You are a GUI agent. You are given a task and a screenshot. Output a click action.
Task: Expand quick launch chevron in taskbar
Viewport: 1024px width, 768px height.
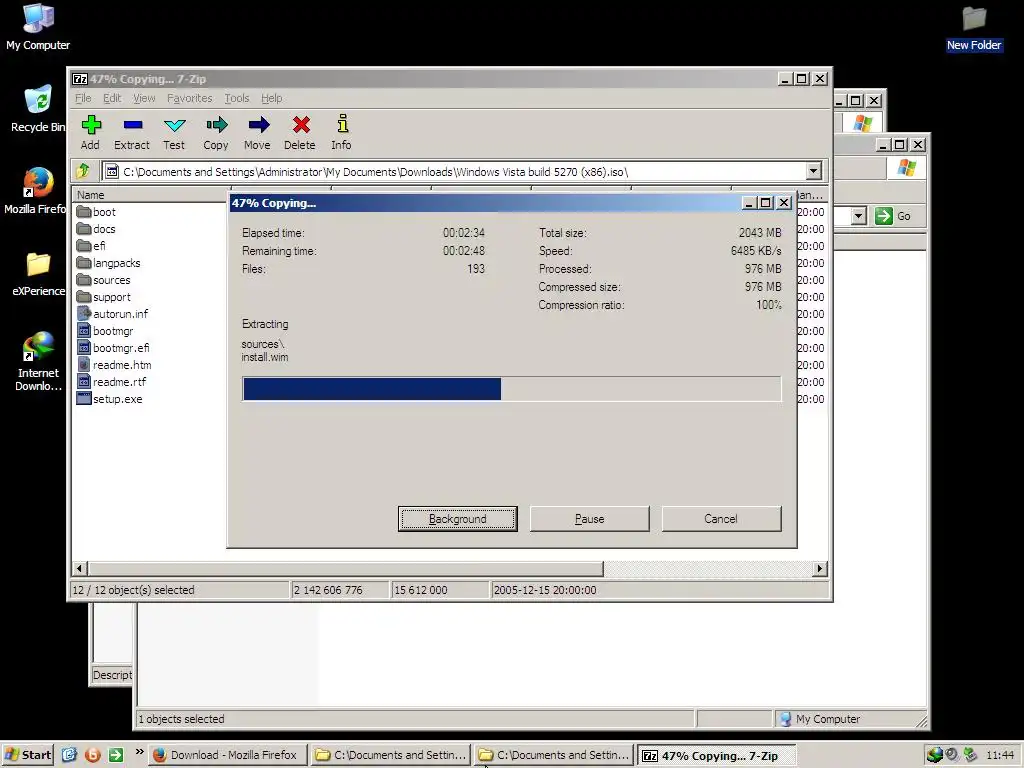(139, 752)
